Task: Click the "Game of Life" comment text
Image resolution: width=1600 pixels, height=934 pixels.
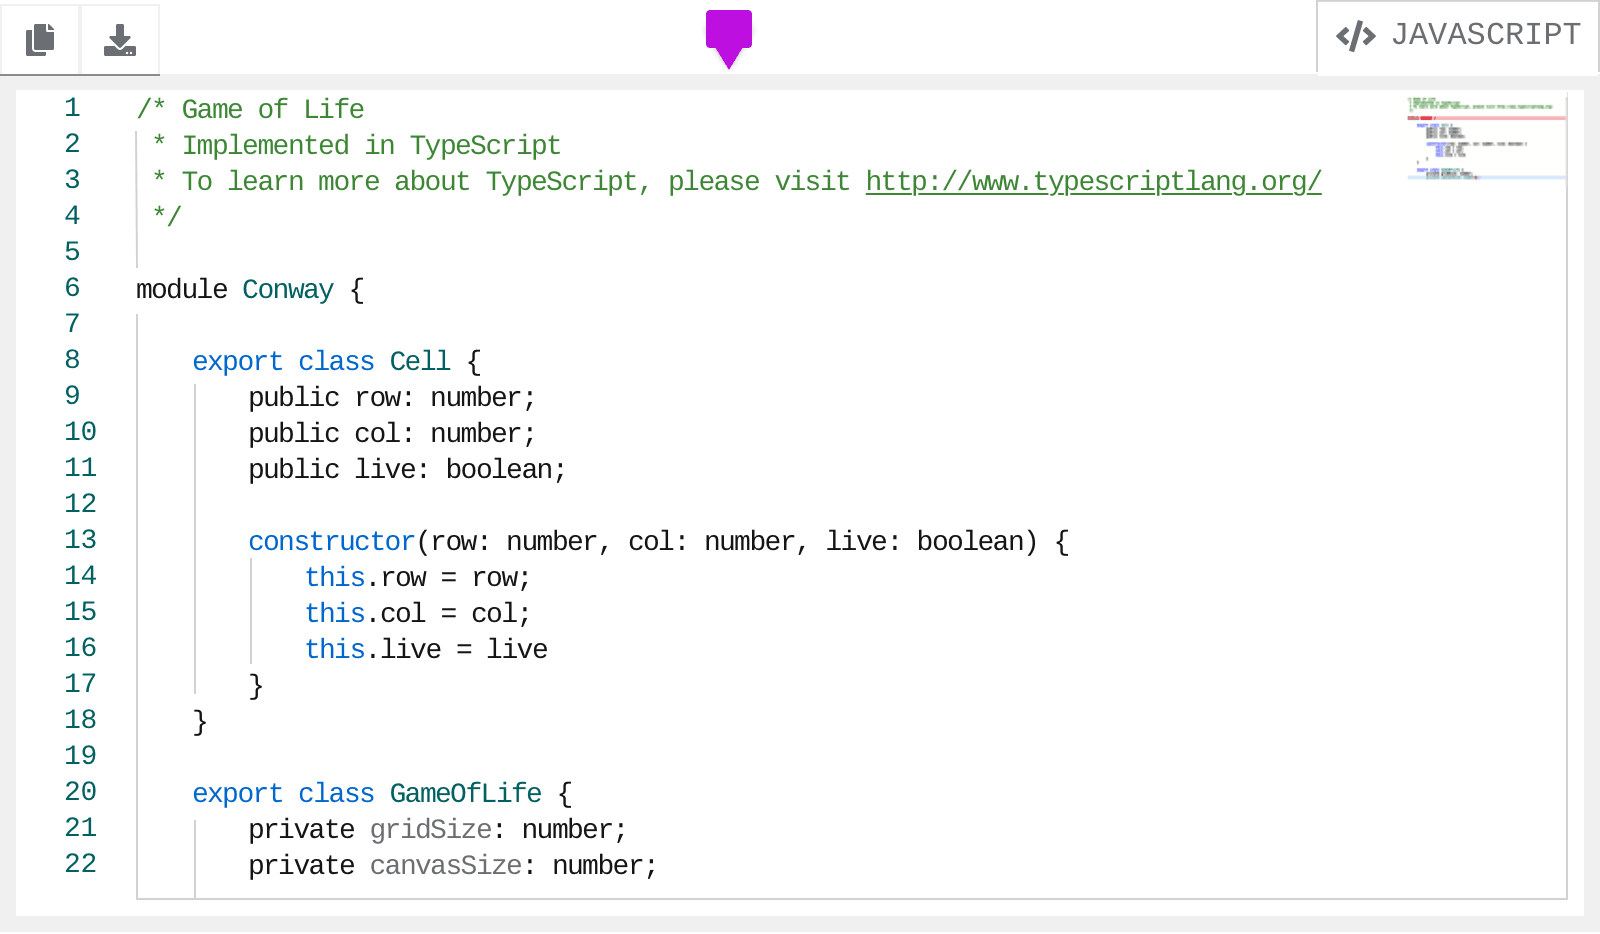Action: [272, 109]
